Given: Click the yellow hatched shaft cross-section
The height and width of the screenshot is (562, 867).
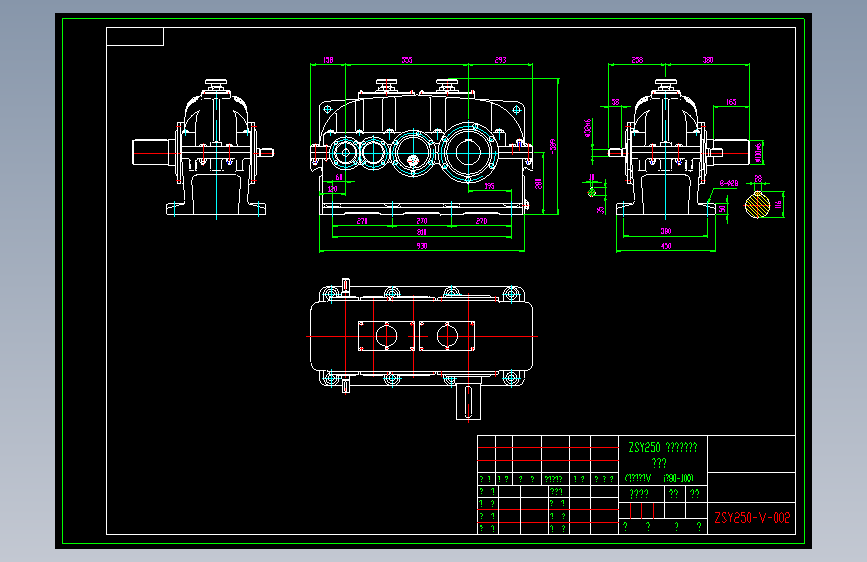Looking at the screenshot, I should tap(758, 205).
